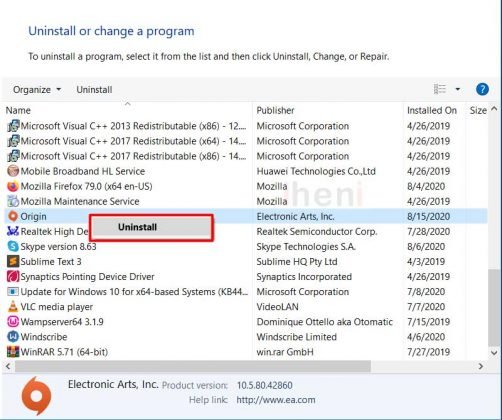Click the Realtek High Definition icon
This screenshot has height=420, width=502.
13,231
